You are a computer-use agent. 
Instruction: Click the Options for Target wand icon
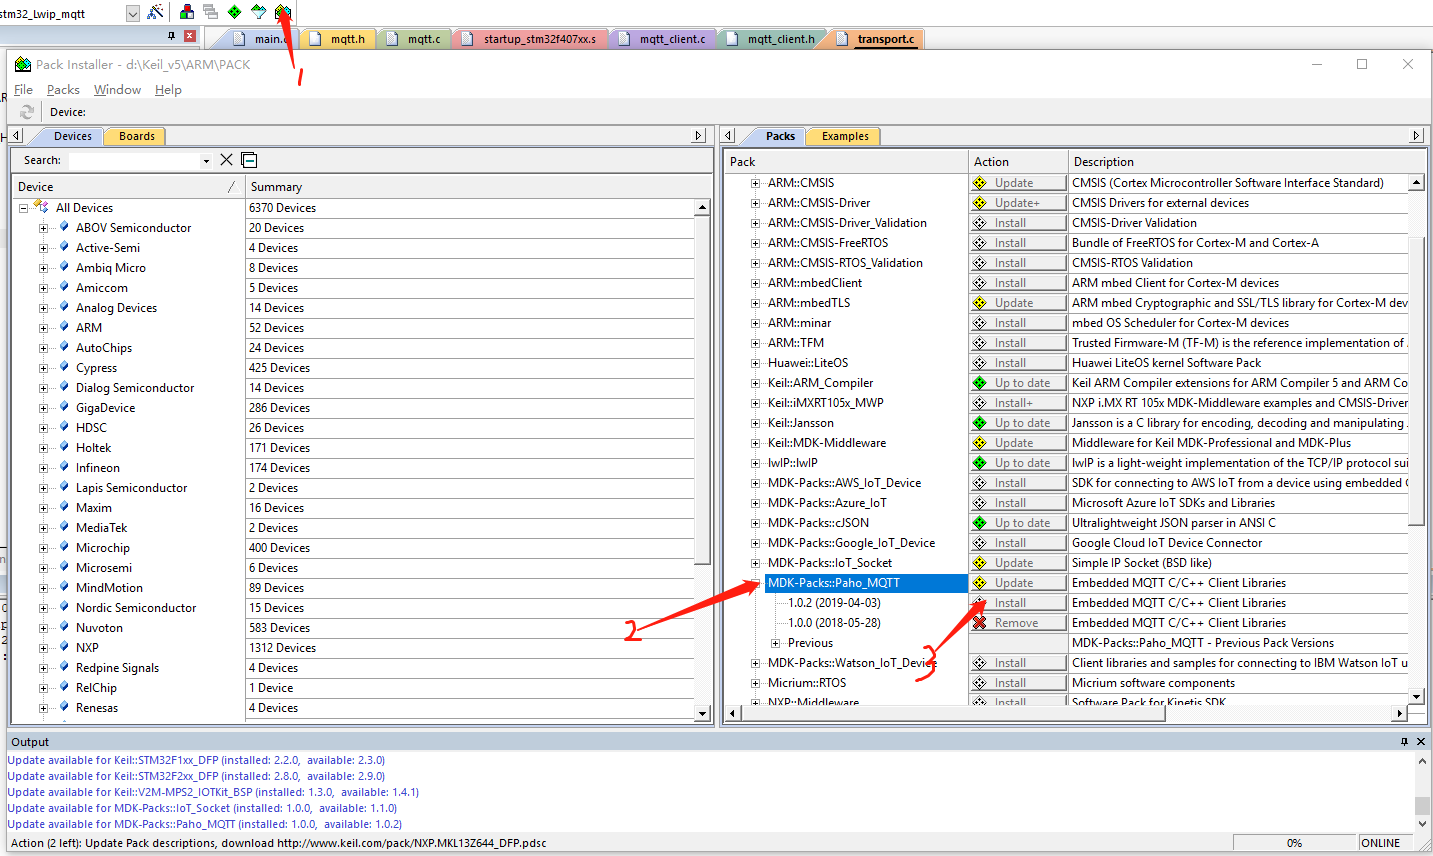point(155,12)
